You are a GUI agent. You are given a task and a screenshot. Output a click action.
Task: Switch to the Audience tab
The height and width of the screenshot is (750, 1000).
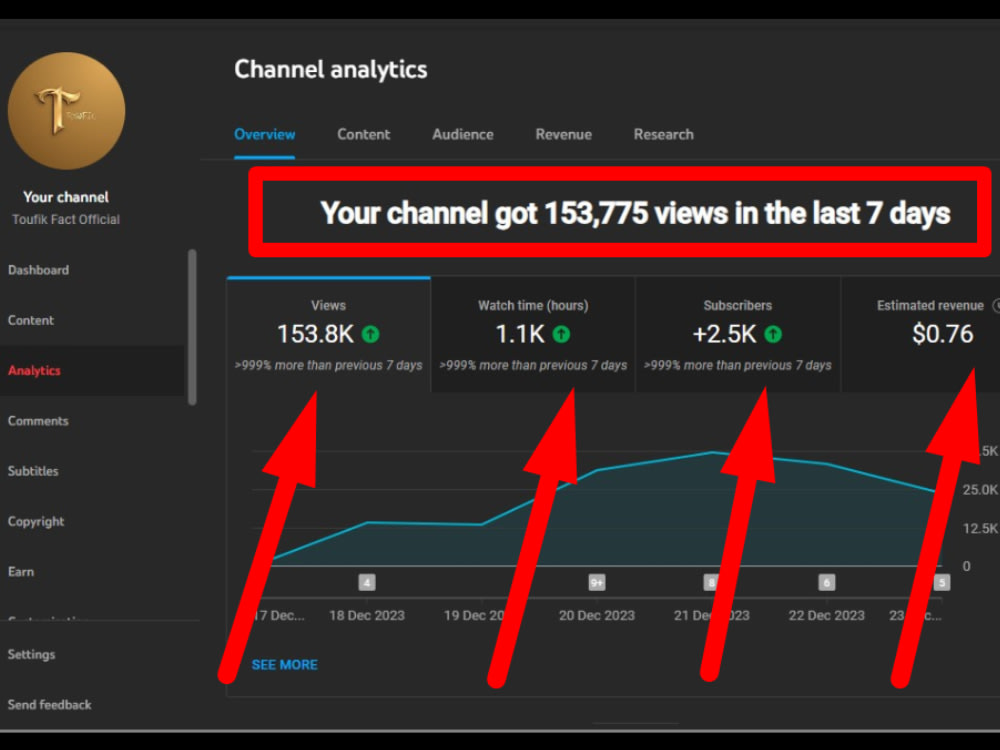point(462,134)
